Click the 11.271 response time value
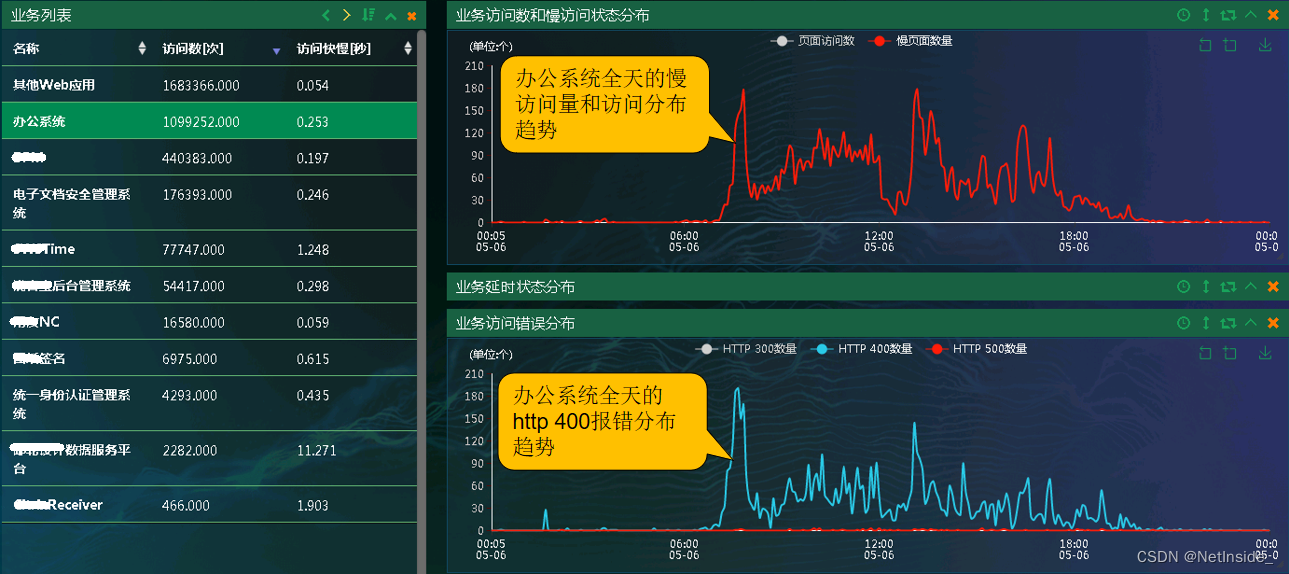1289x574 pixels. [316, 450]
